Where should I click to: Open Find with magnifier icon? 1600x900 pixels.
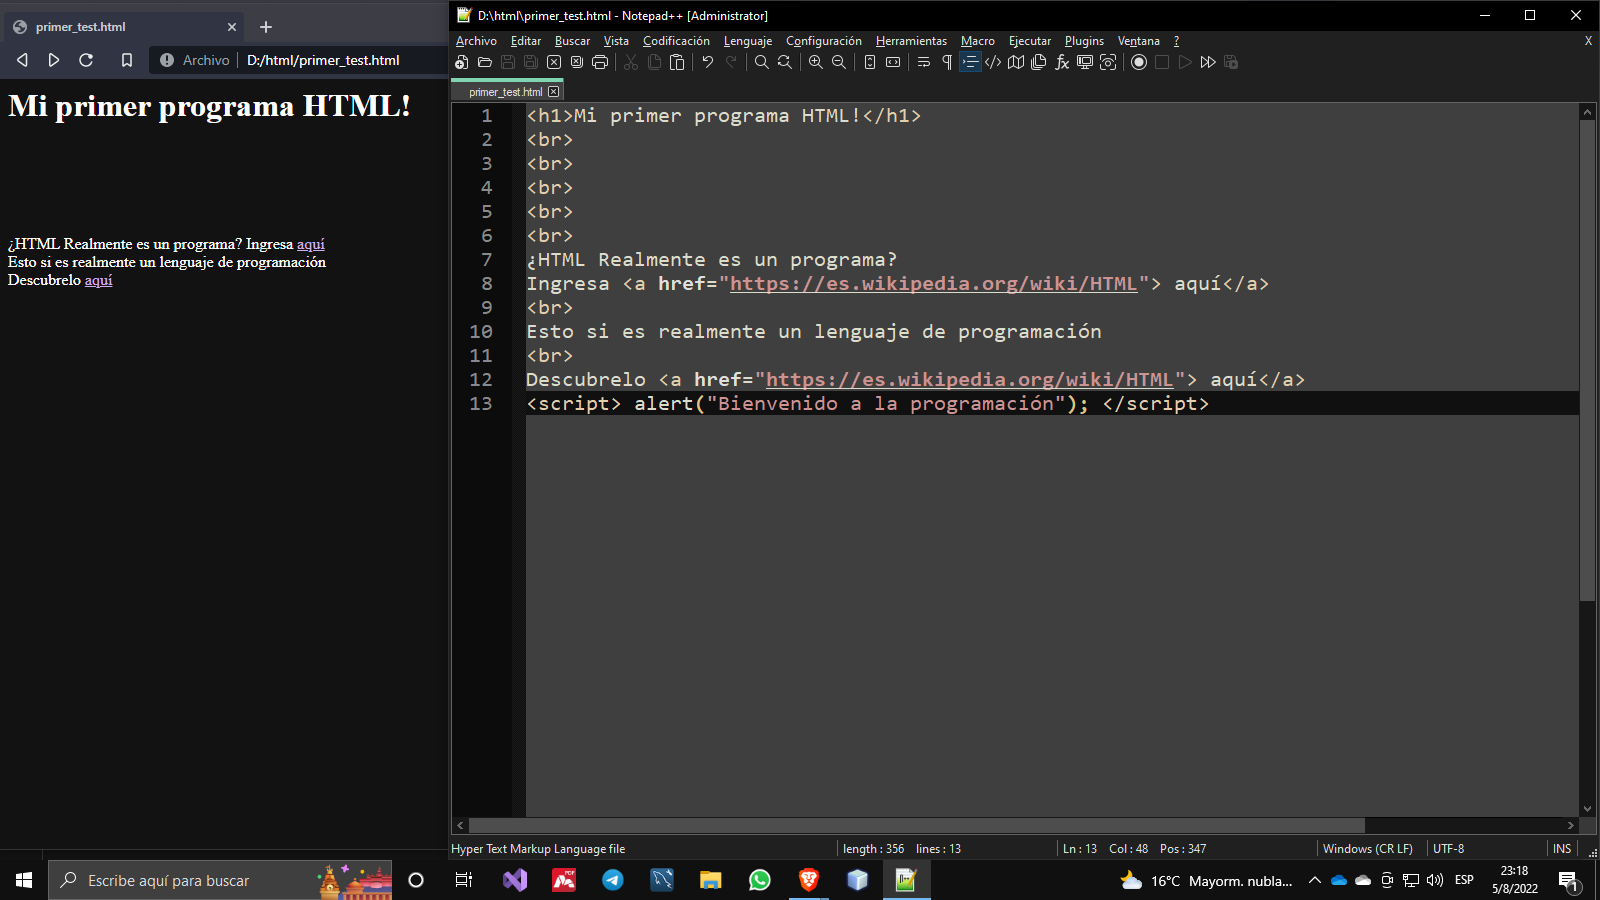762,62
